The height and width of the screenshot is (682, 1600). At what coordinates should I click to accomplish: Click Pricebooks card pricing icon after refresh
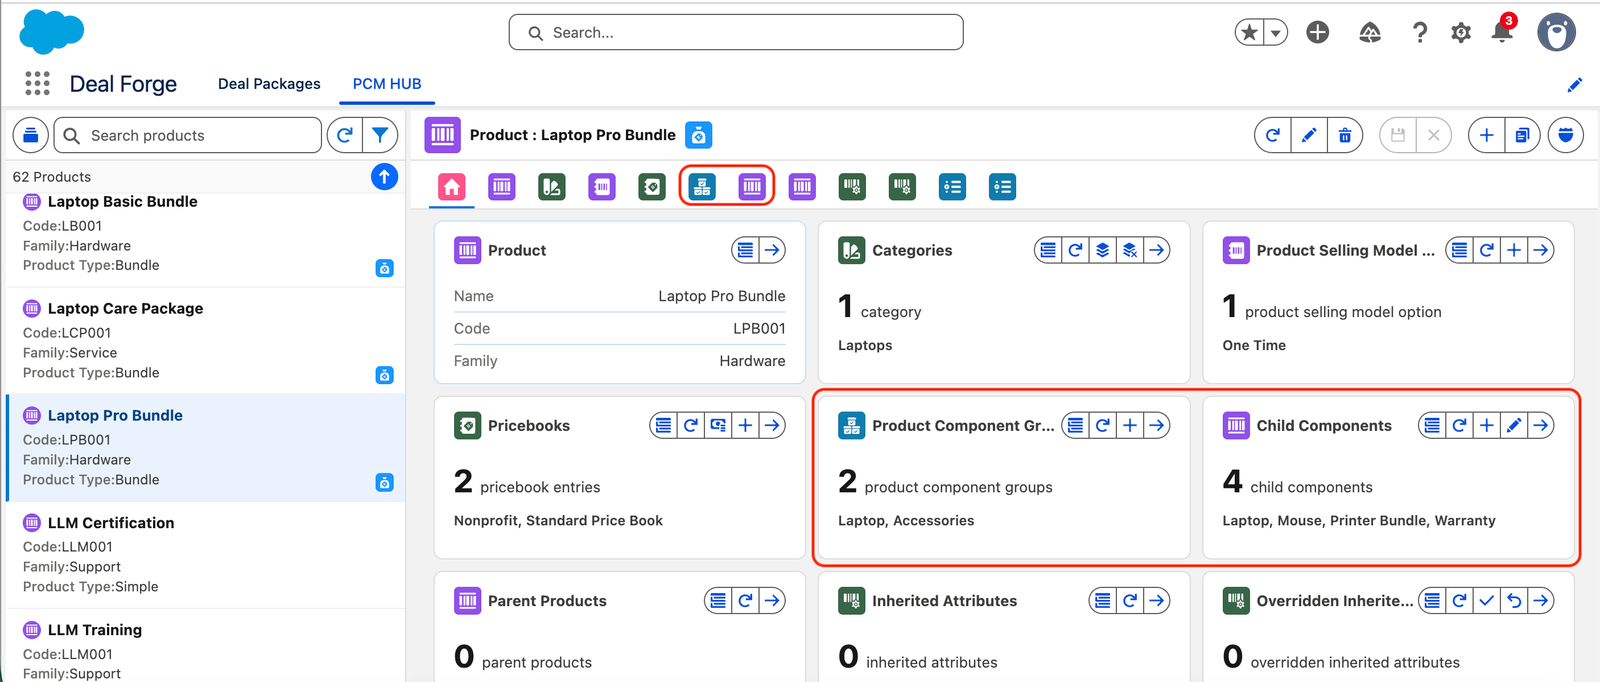click(718, 425)
